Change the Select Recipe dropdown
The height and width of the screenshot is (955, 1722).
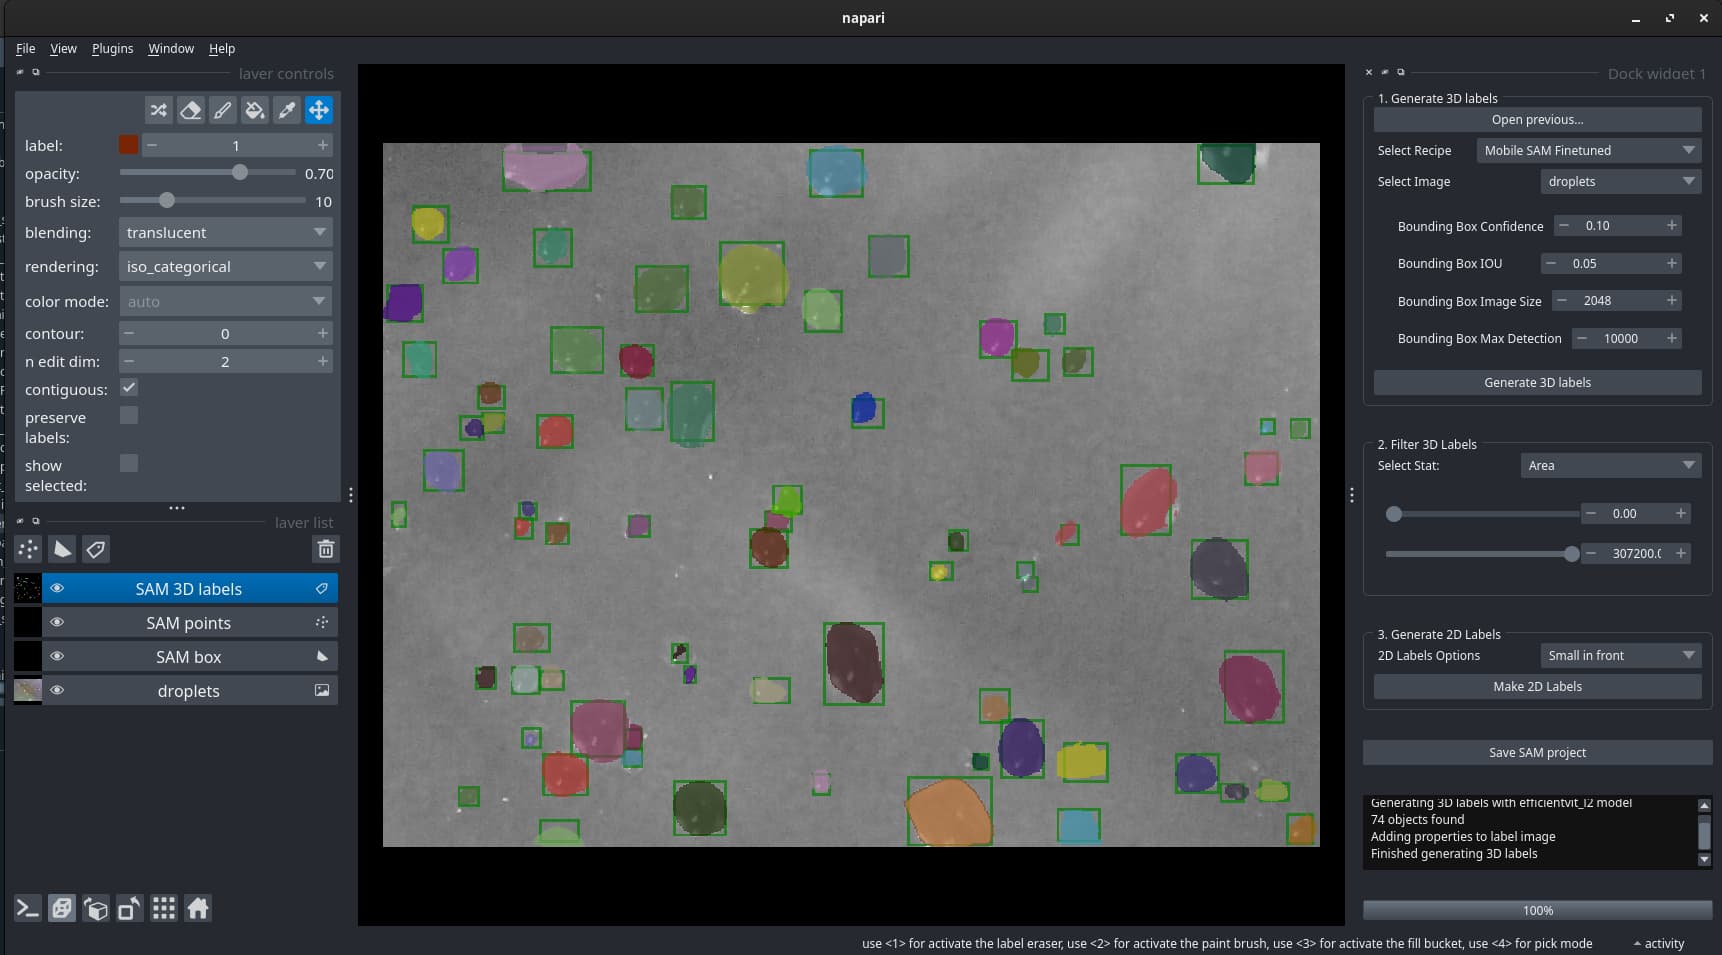pos(1586,150)
